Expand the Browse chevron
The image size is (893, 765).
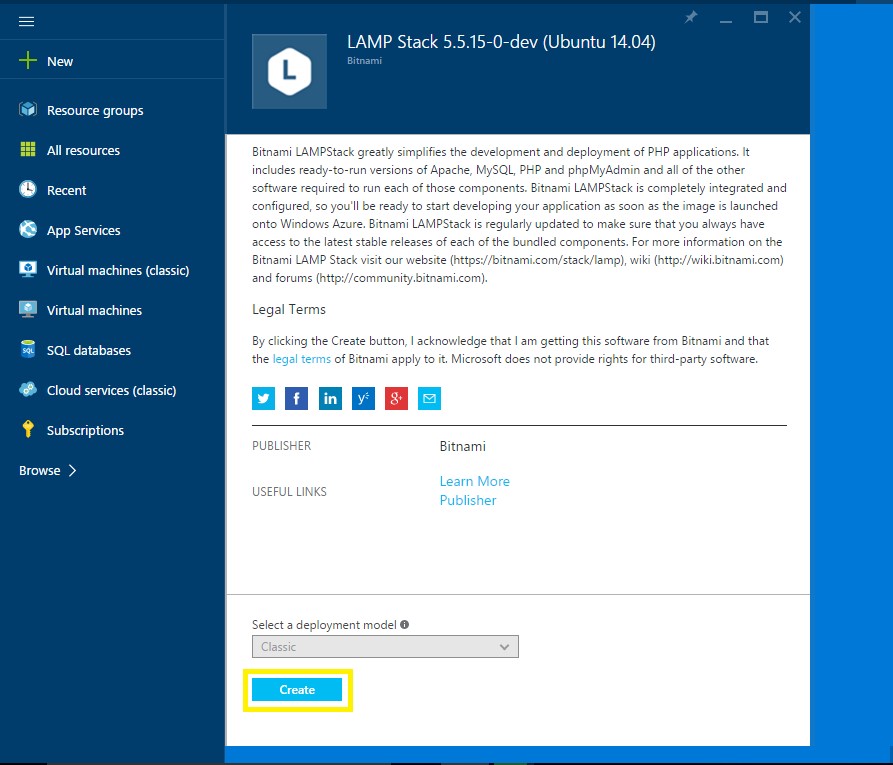(x=72, y=471)
